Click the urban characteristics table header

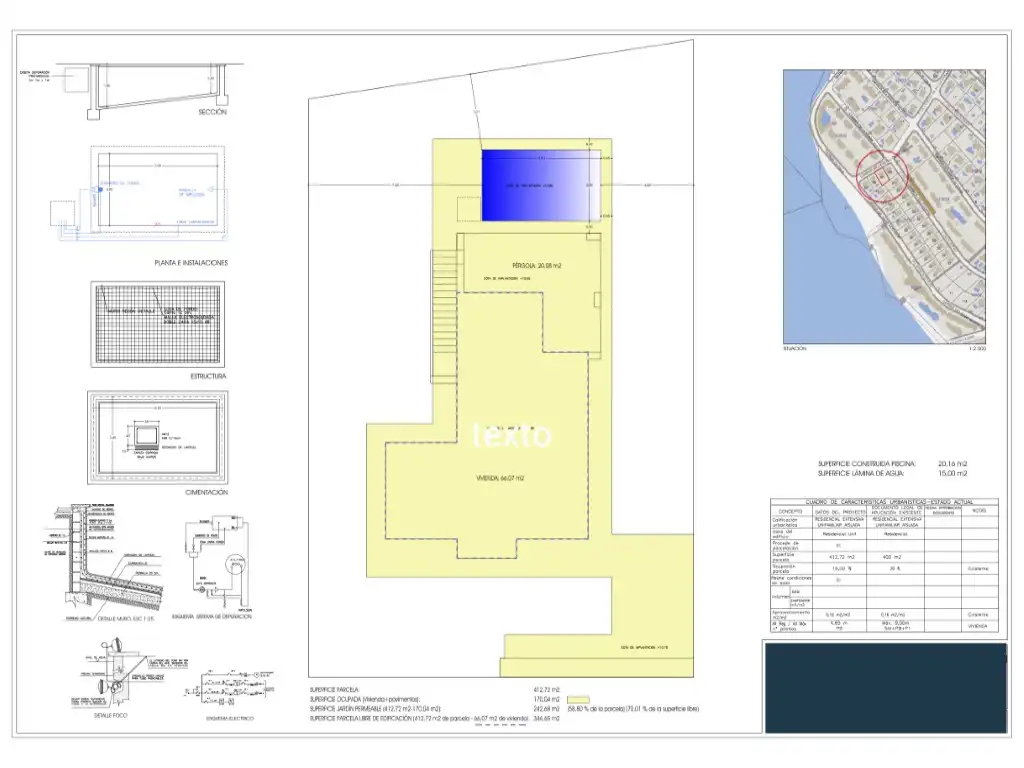coord(884,502)
